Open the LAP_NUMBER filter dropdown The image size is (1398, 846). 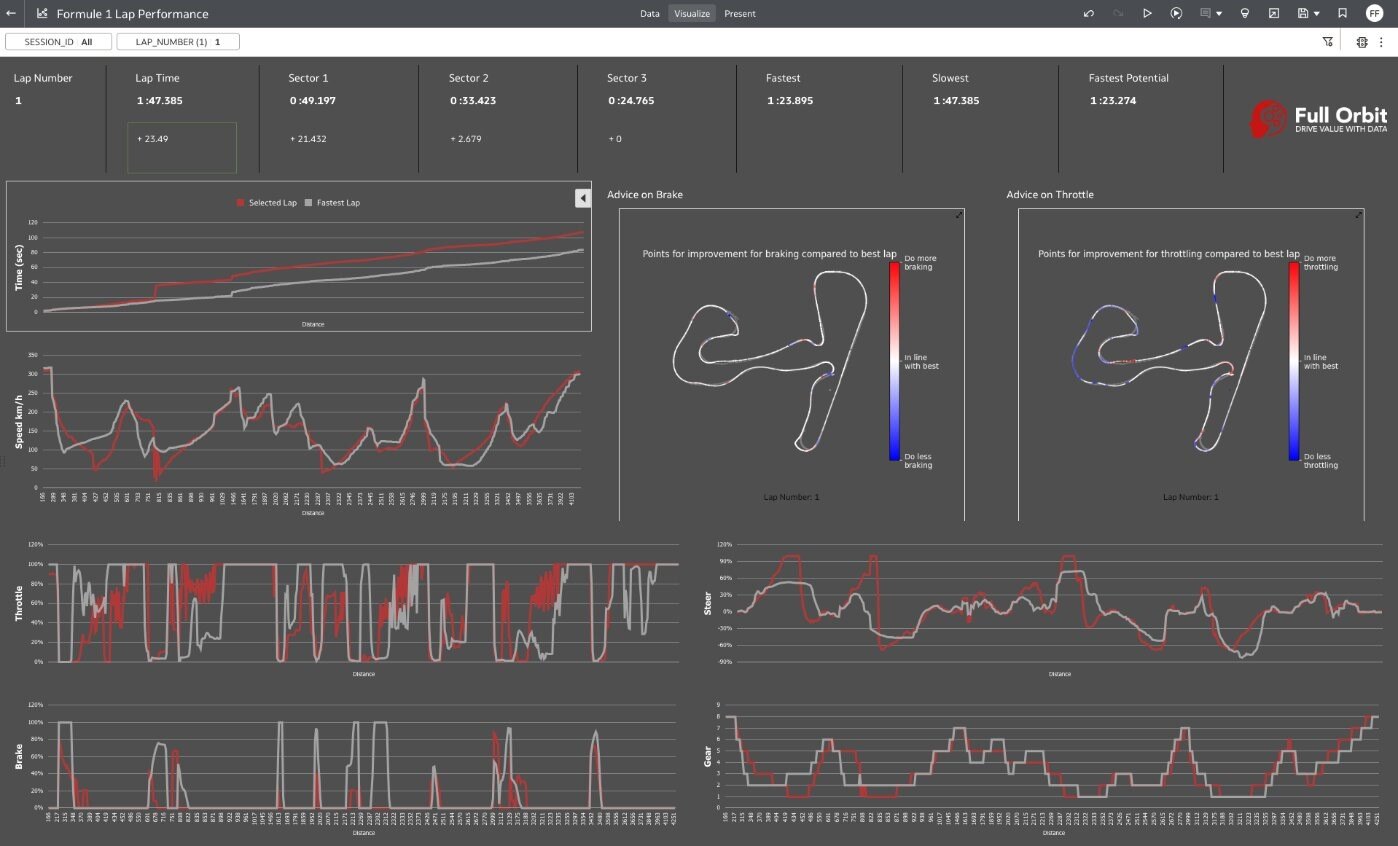point(178,41)
